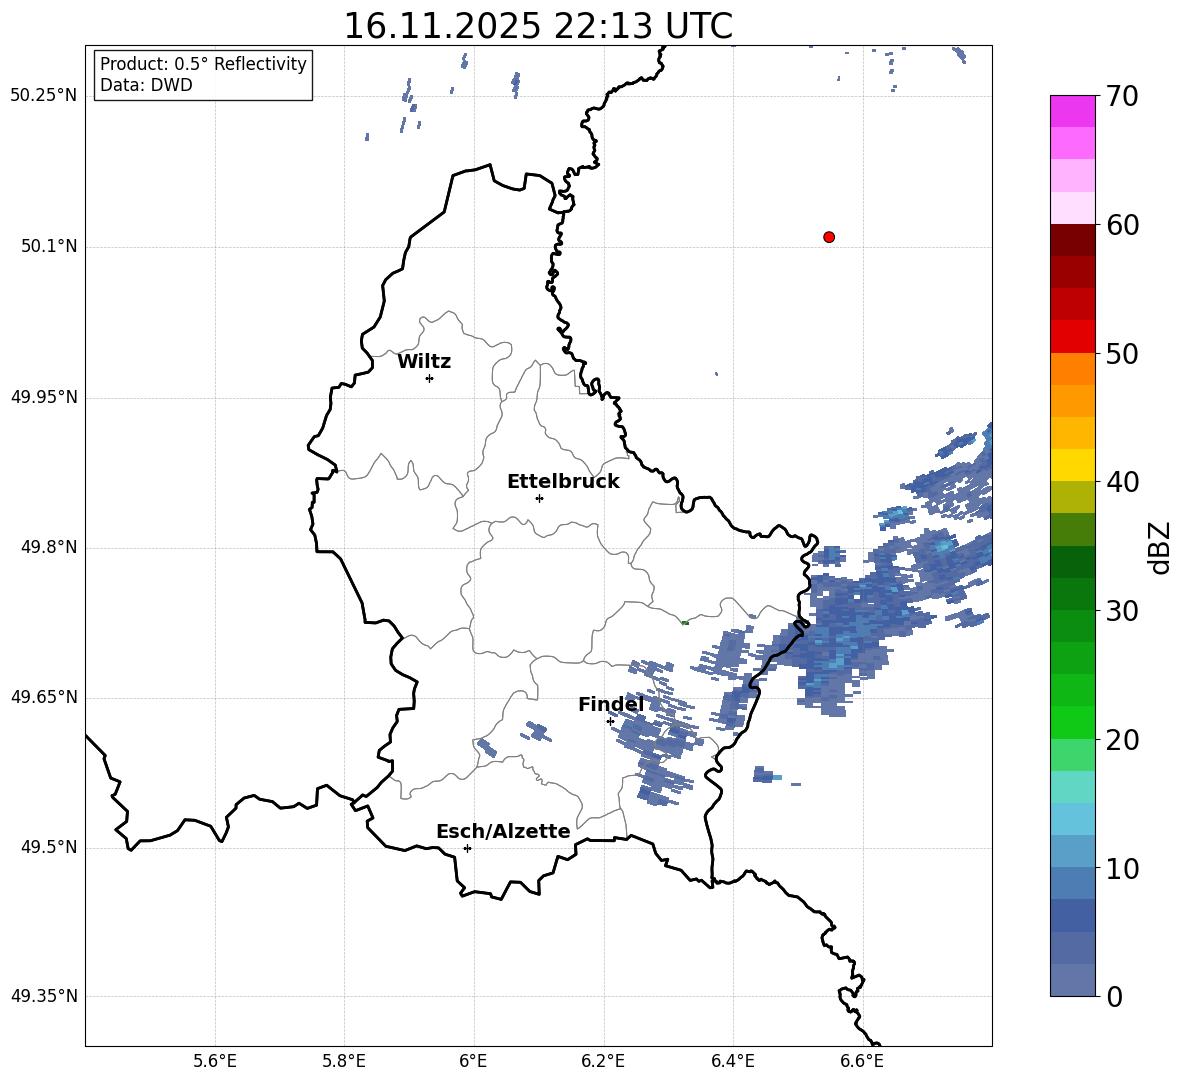This screenshot has height=1081, width=1184.
Task: Click the Esch/Alzette cross marker
Action: 467,848
